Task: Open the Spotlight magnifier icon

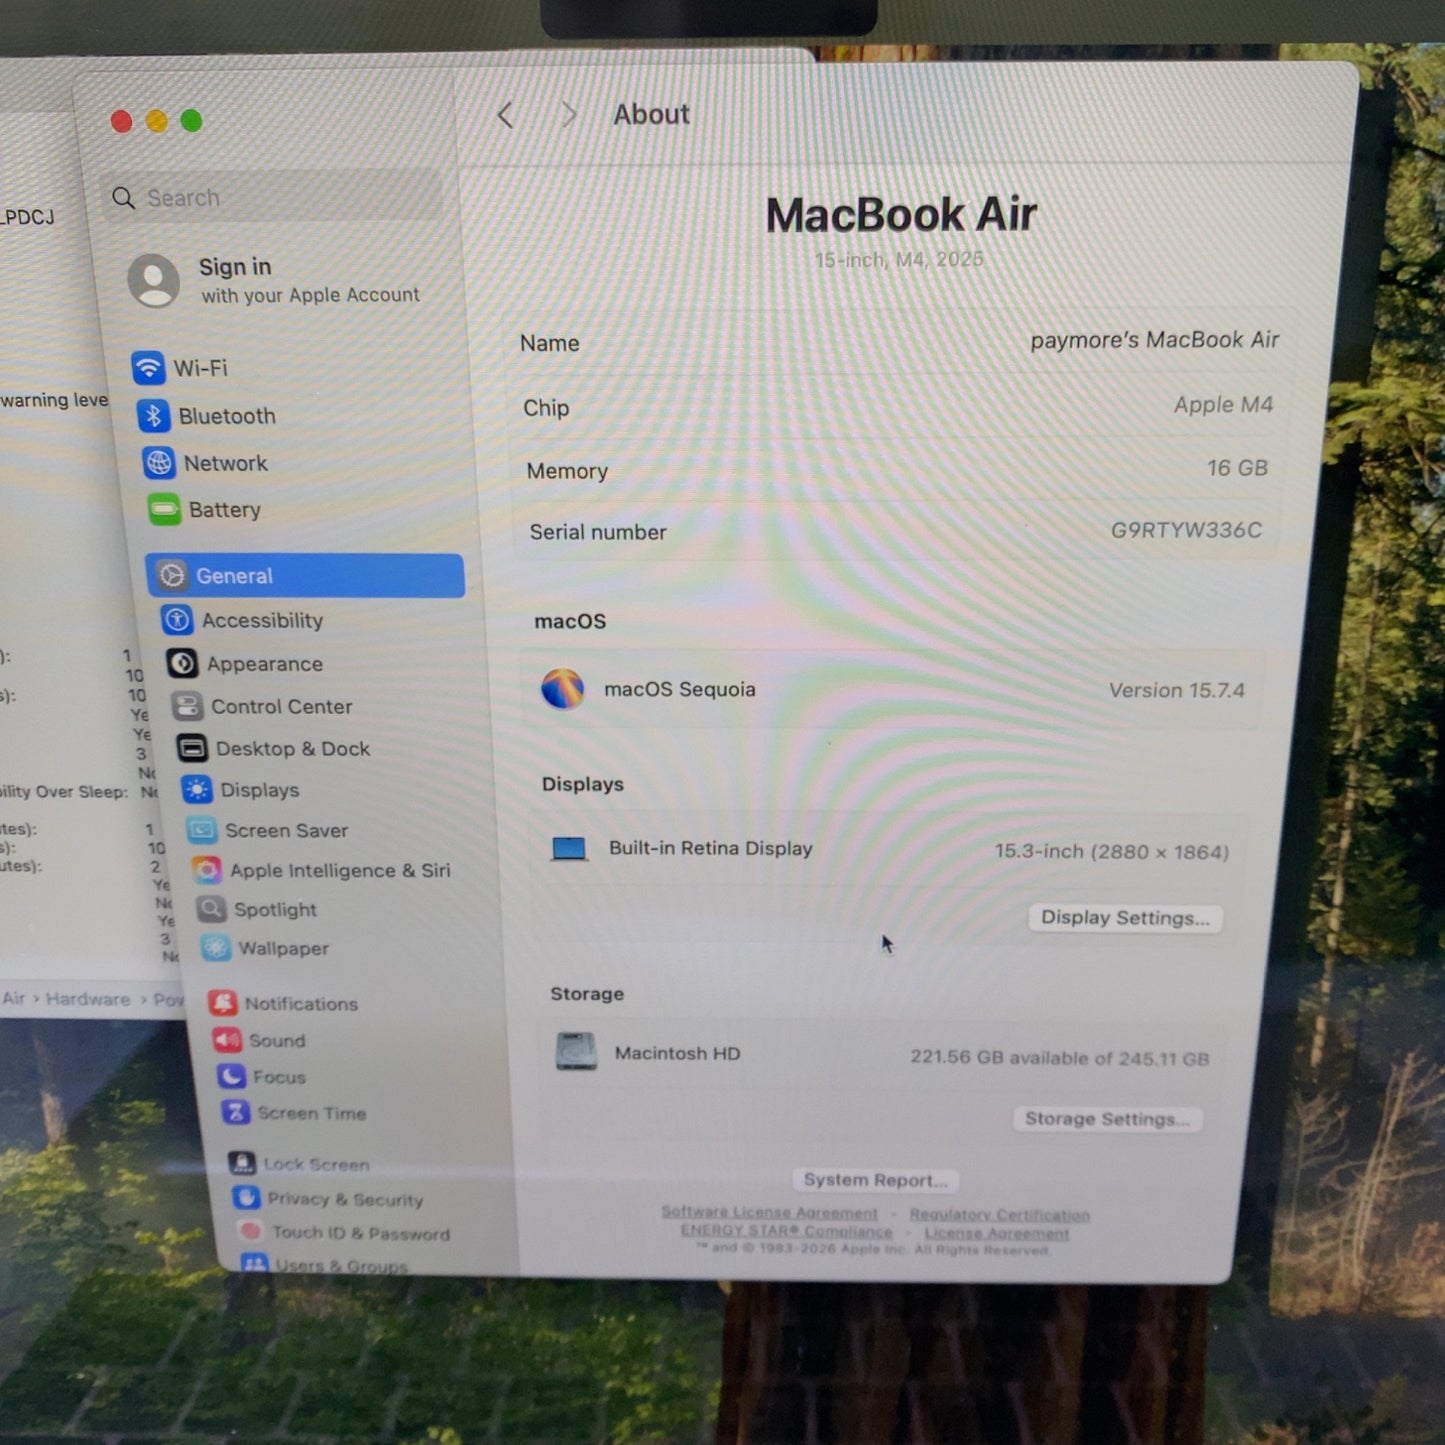Action: click(x=211, y=909)
